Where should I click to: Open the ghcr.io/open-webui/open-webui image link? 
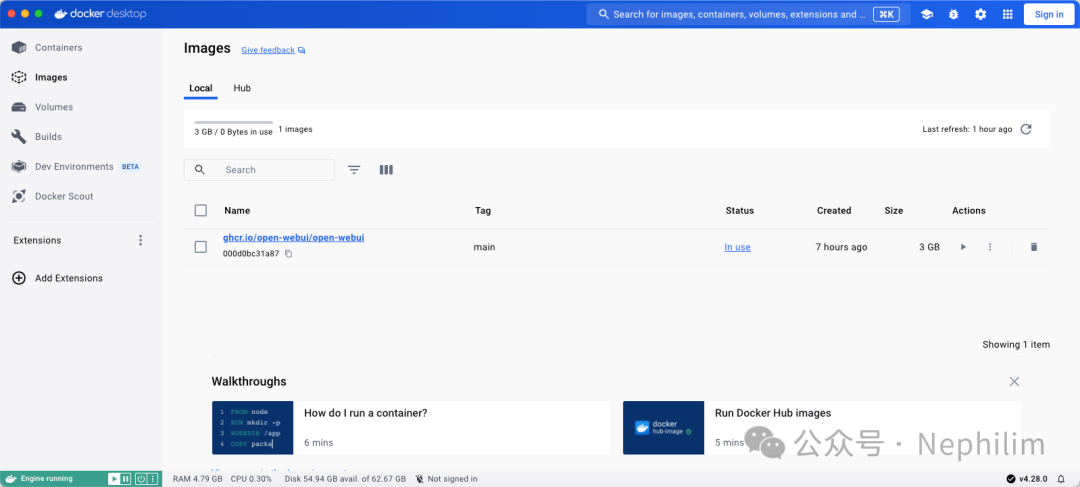[293, 238]
